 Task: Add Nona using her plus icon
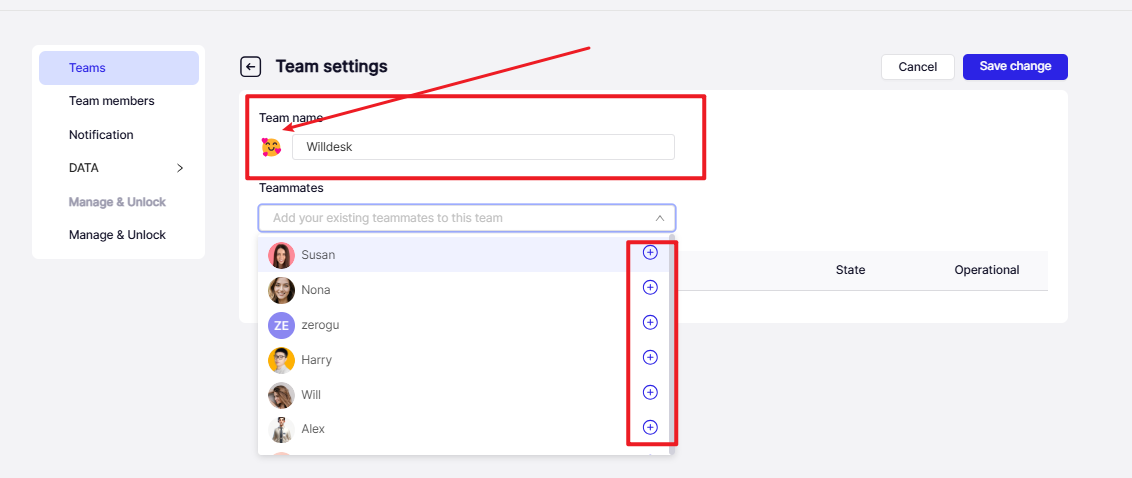(650, 287)
